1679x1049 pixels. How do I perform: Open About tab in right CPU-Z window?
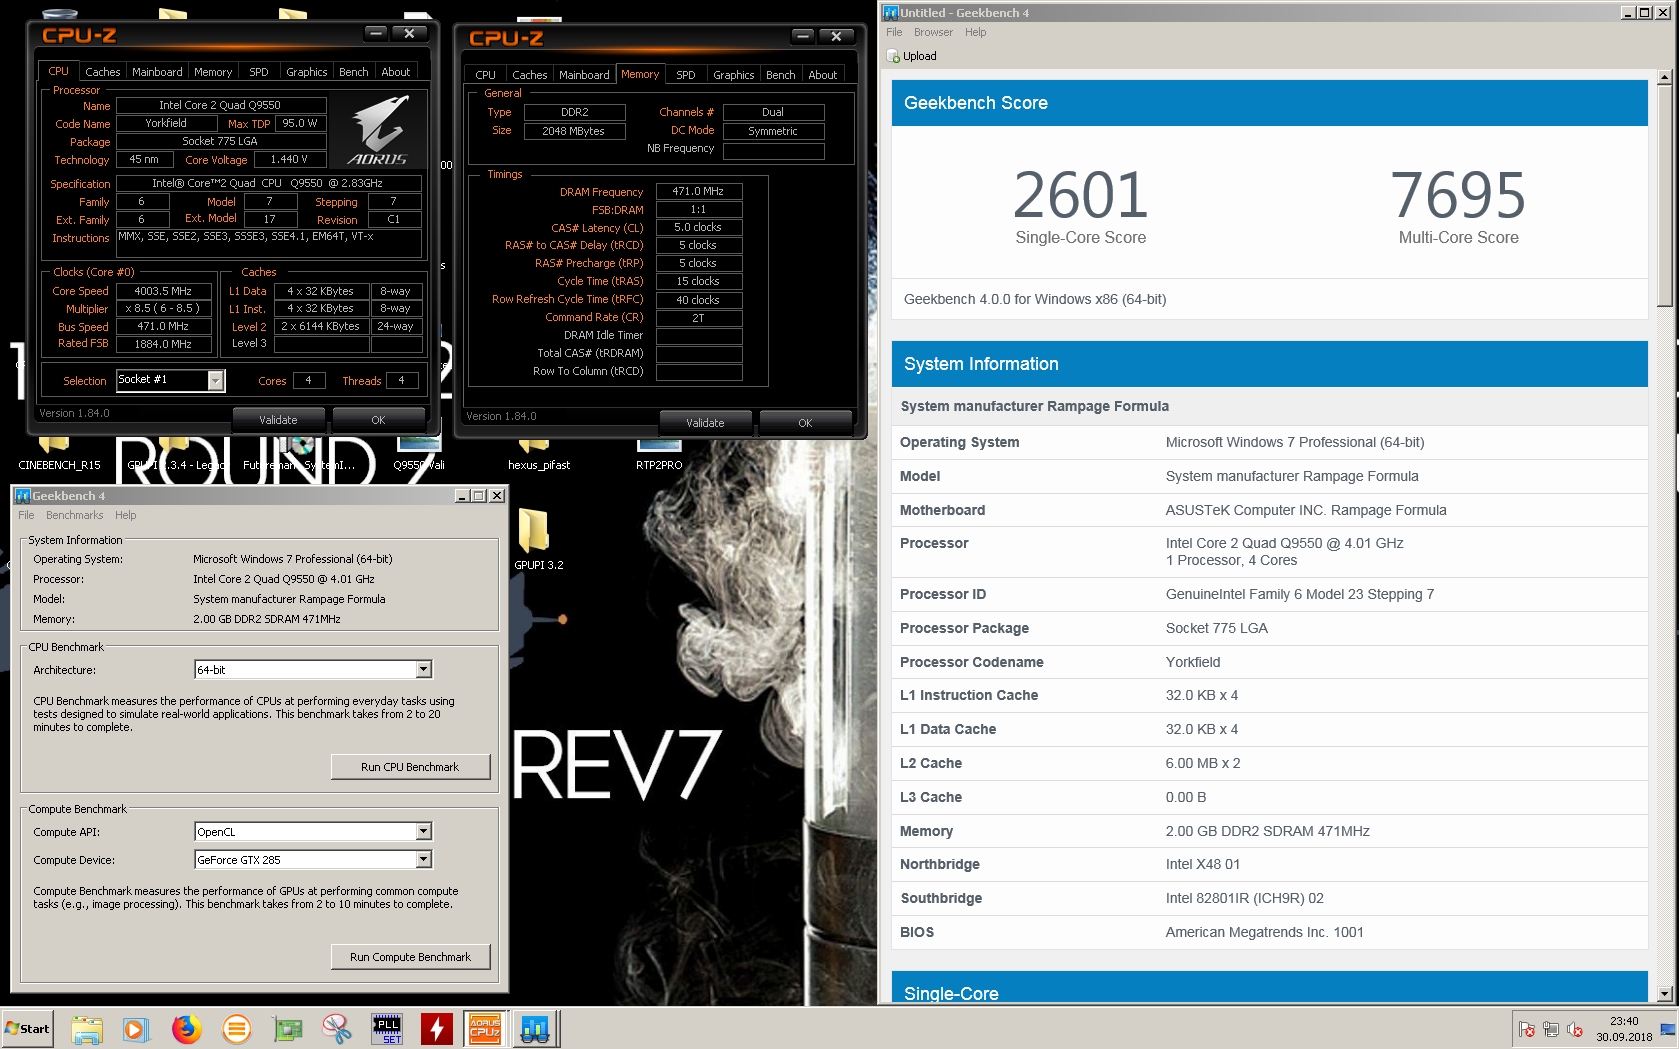823,75
